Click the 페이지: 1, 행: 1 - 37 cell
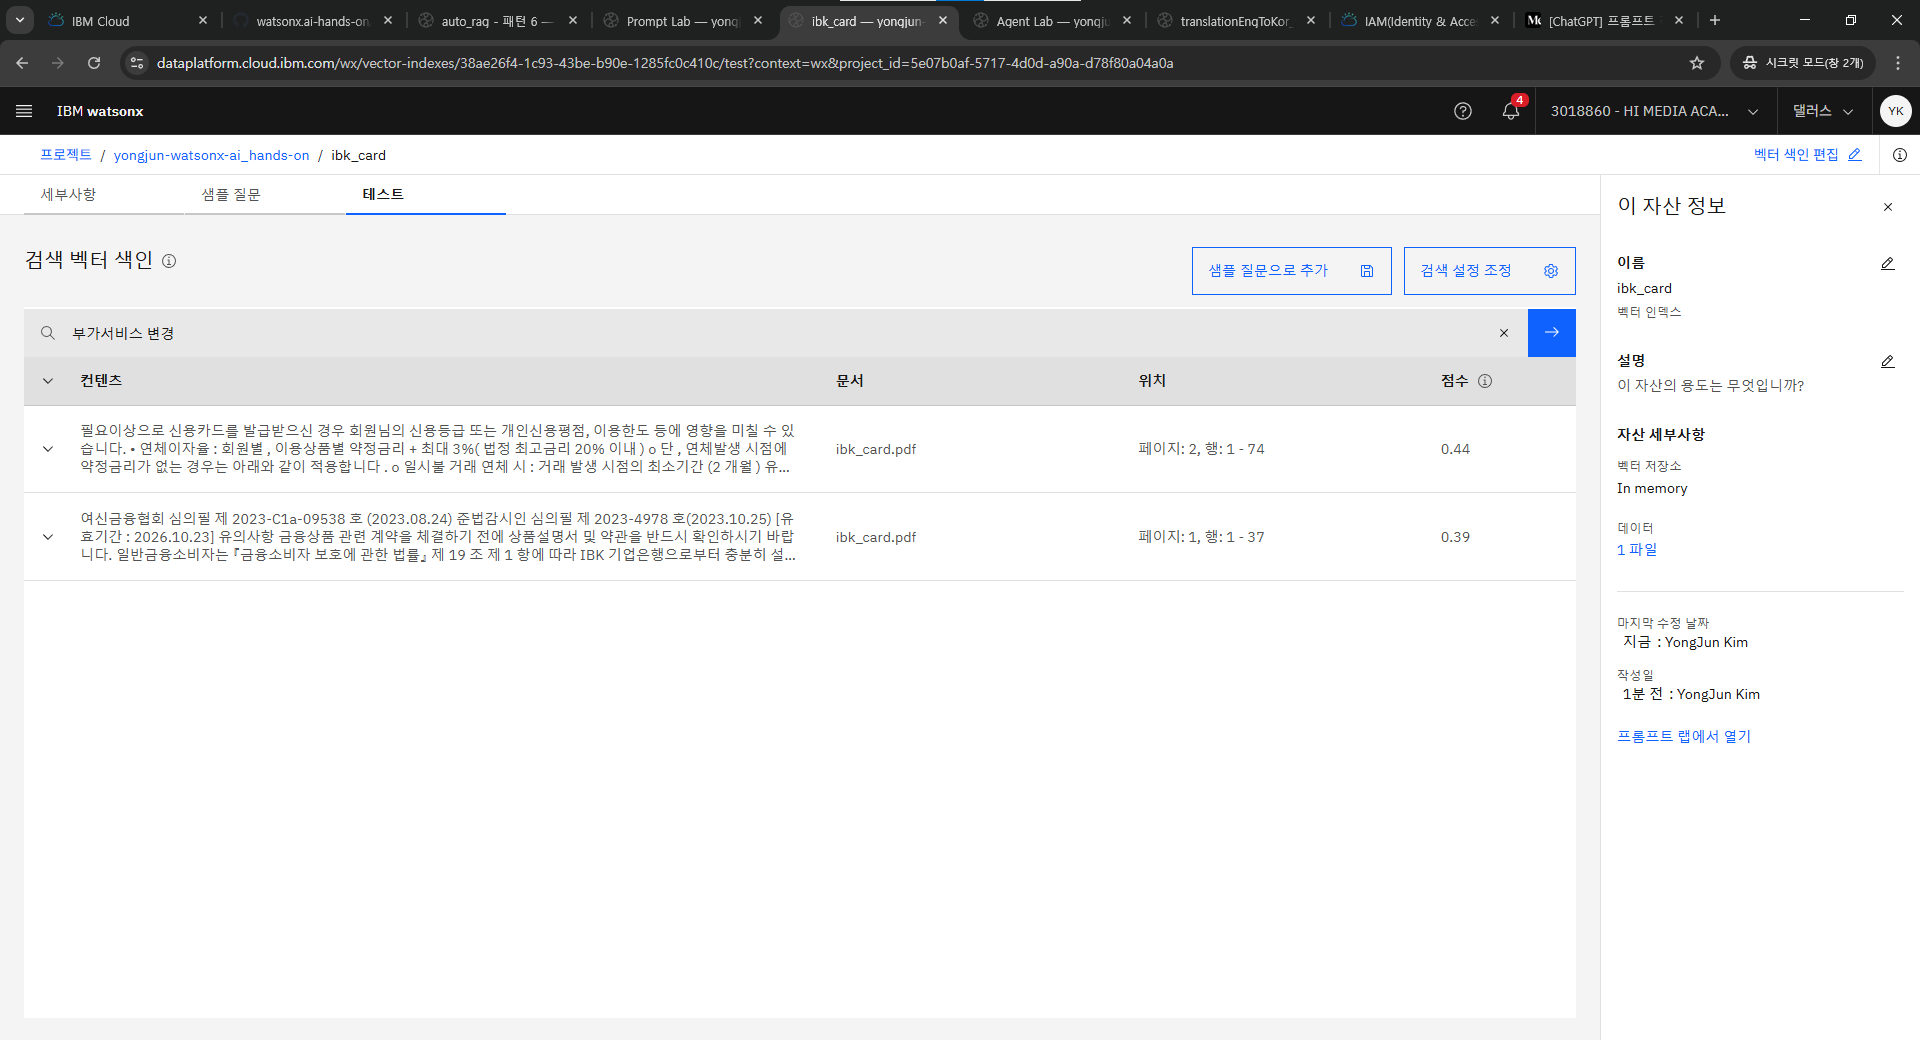1920x1040 pixels. 1202,537
